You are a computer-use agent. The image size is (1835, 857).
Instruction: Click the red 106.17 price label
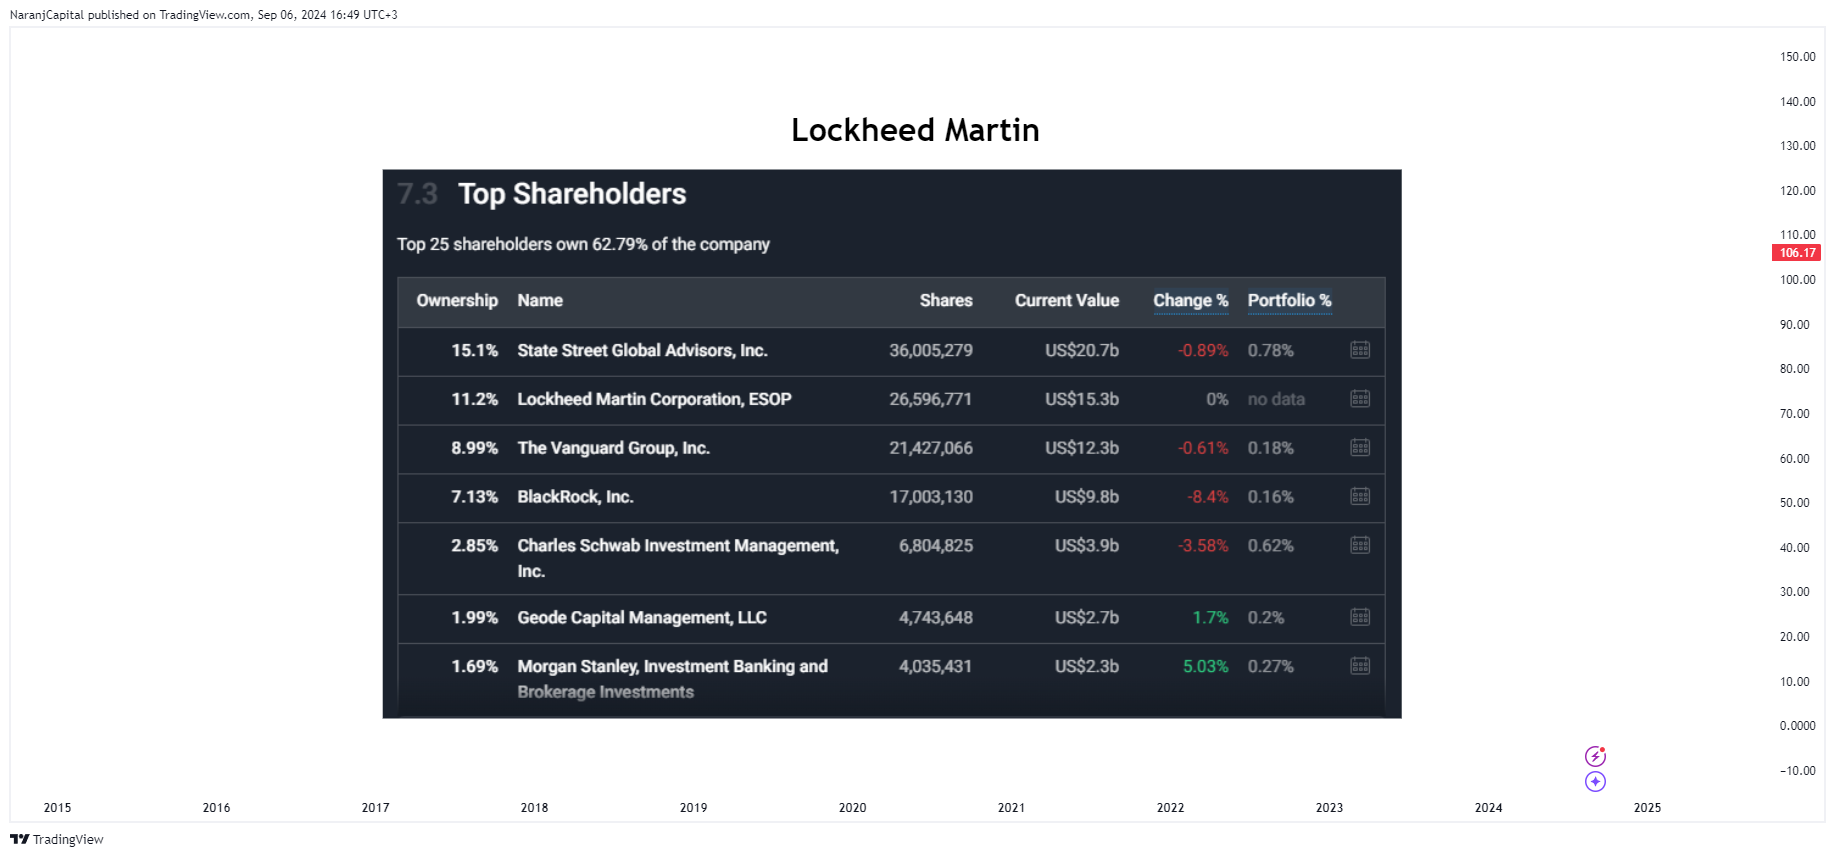[x=1797, y=253]
